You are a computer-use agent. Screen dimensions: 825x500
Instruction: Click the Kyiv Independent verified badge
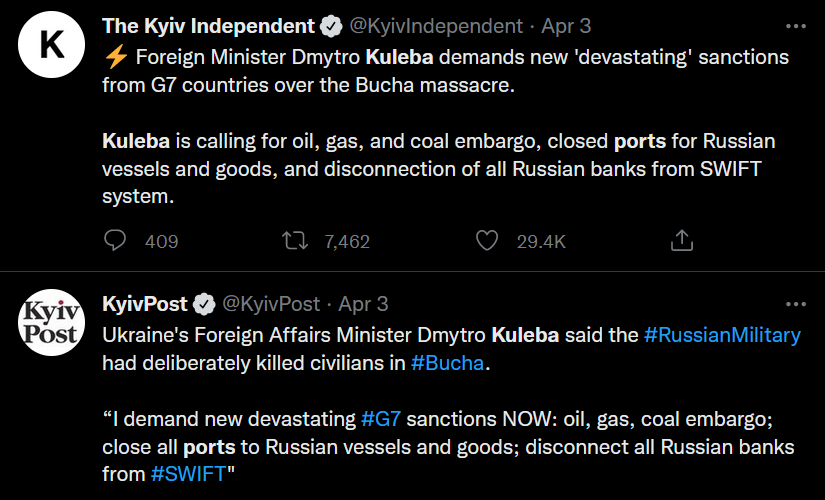331,26
